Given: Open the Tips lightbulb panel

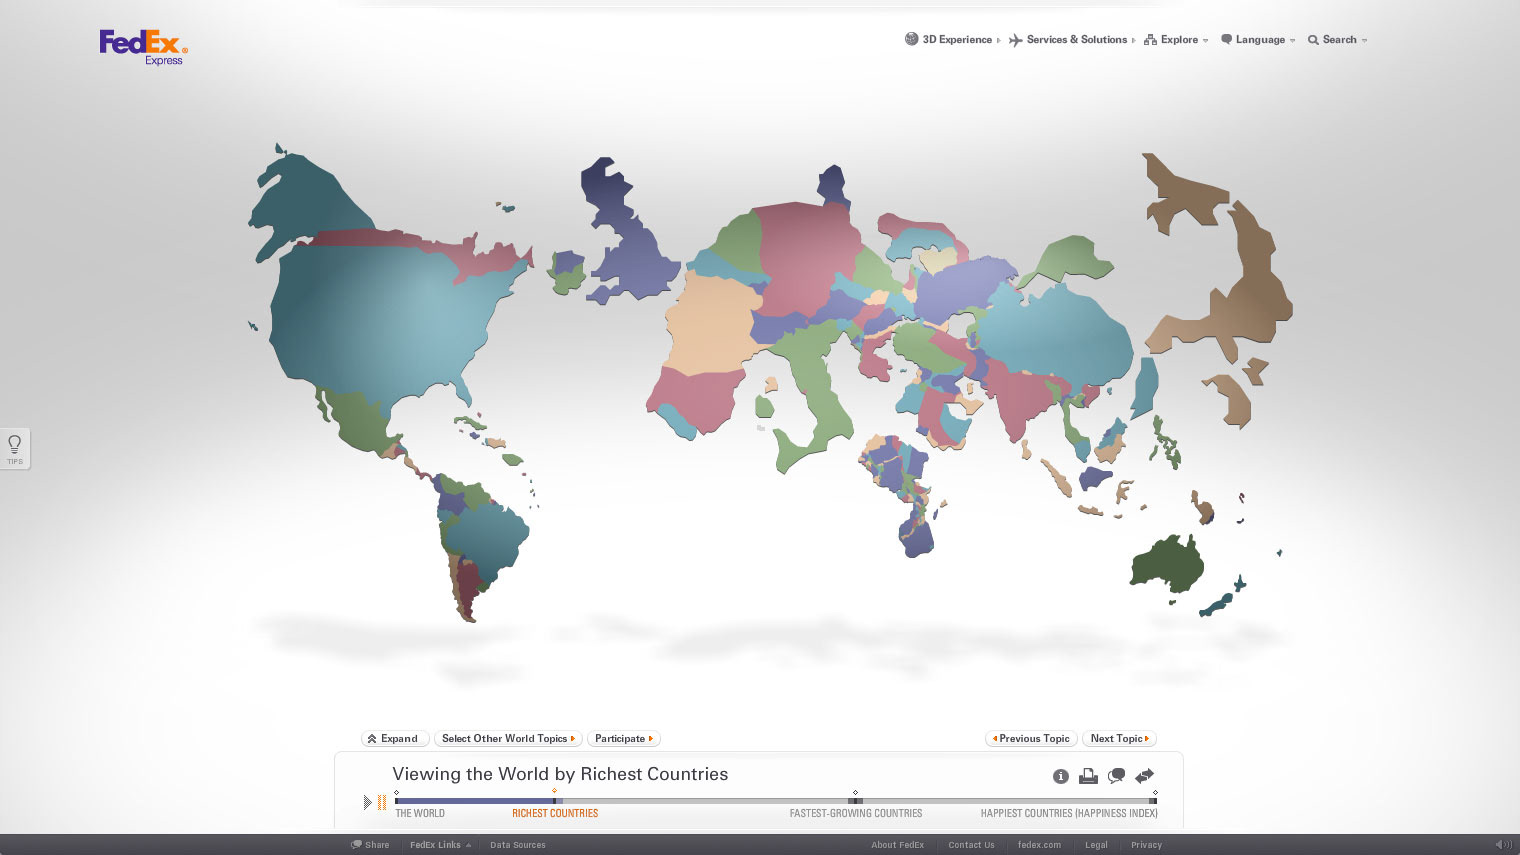Looking at the screenshot, I should pos(15,448).
